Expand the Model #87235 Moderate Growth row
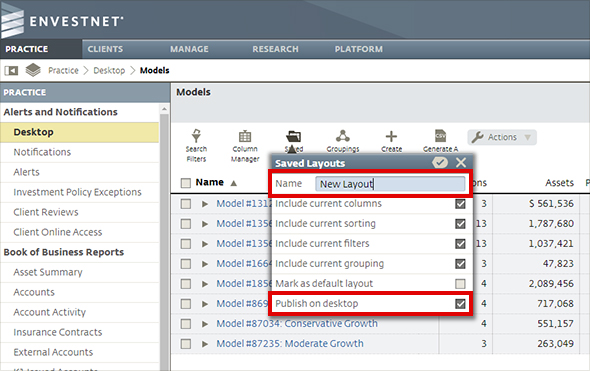The height and width of the screenshot is (371, 590). pyautogui.click(x=205, y=344)
